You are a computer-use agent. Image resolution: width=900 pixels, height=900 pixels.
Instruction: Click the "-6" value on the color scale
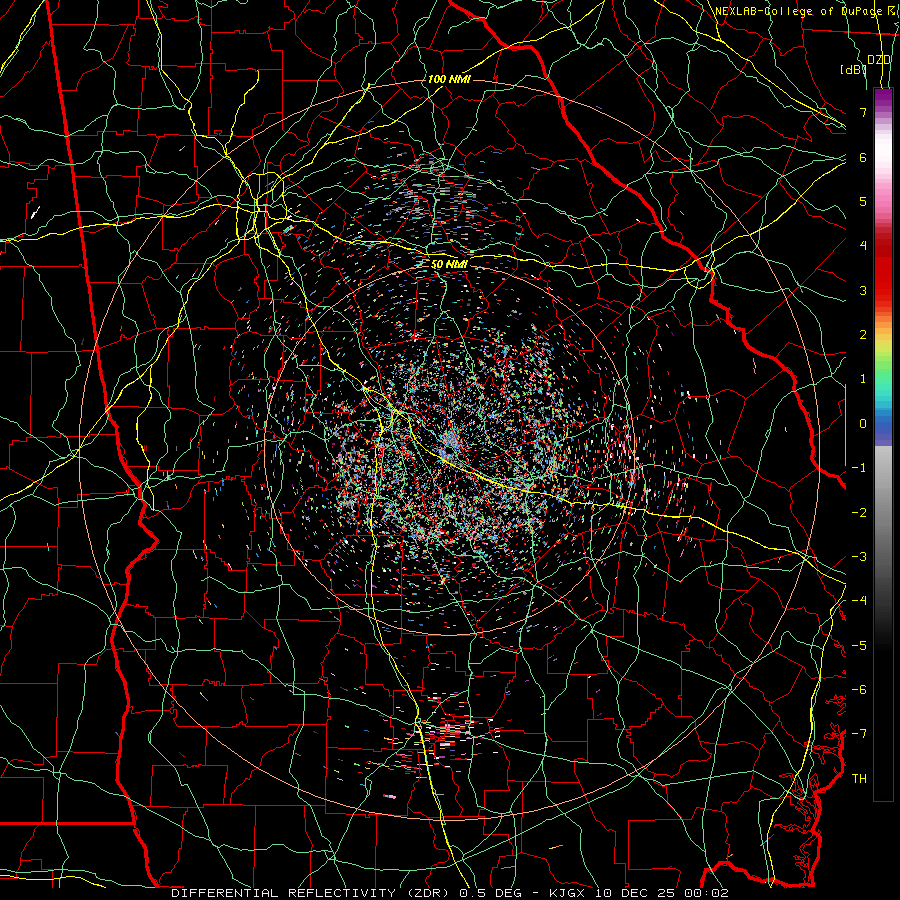(x=859, y=690)
